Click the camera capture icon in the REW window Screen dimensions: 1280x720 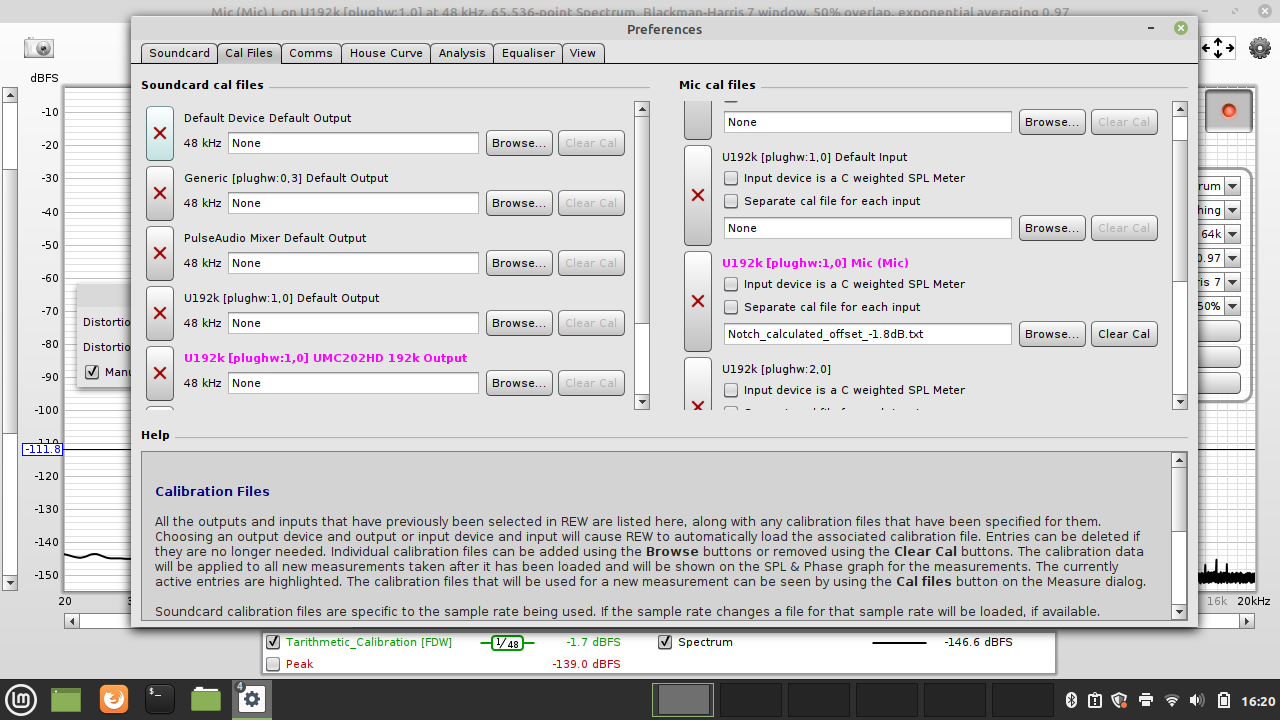click(x=39, y=47)
